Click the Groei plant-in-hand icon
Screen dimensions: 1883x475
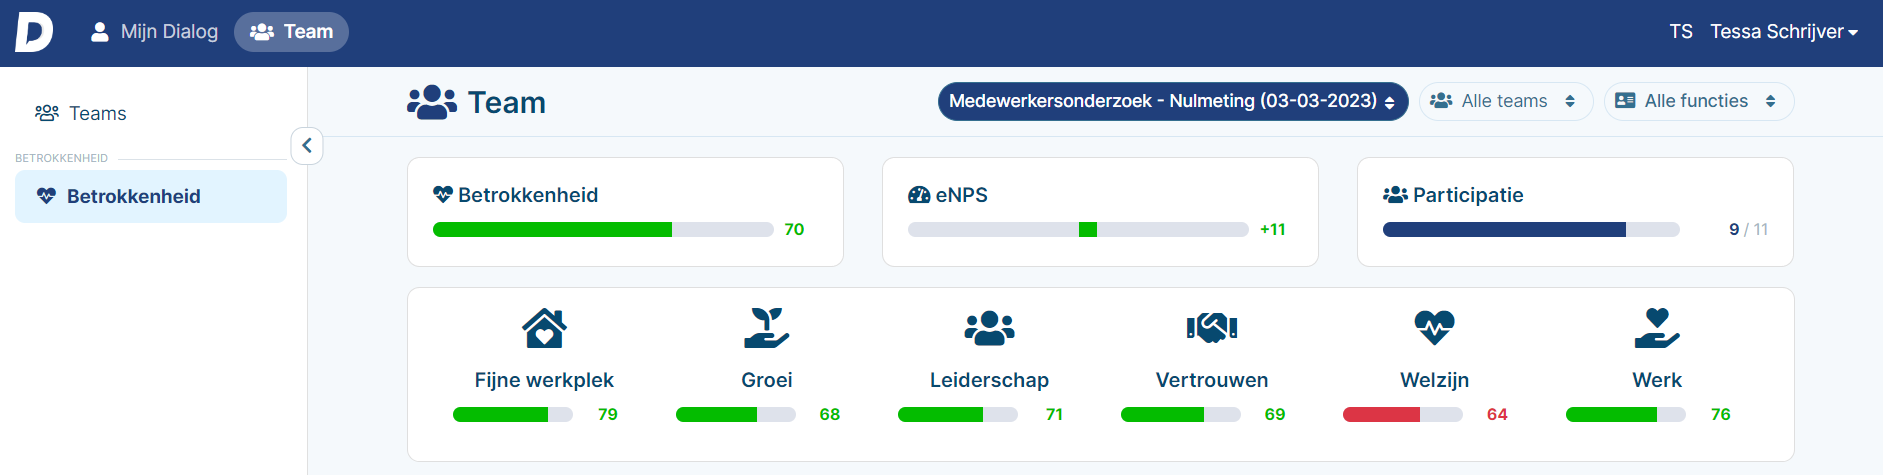[767, 327]
